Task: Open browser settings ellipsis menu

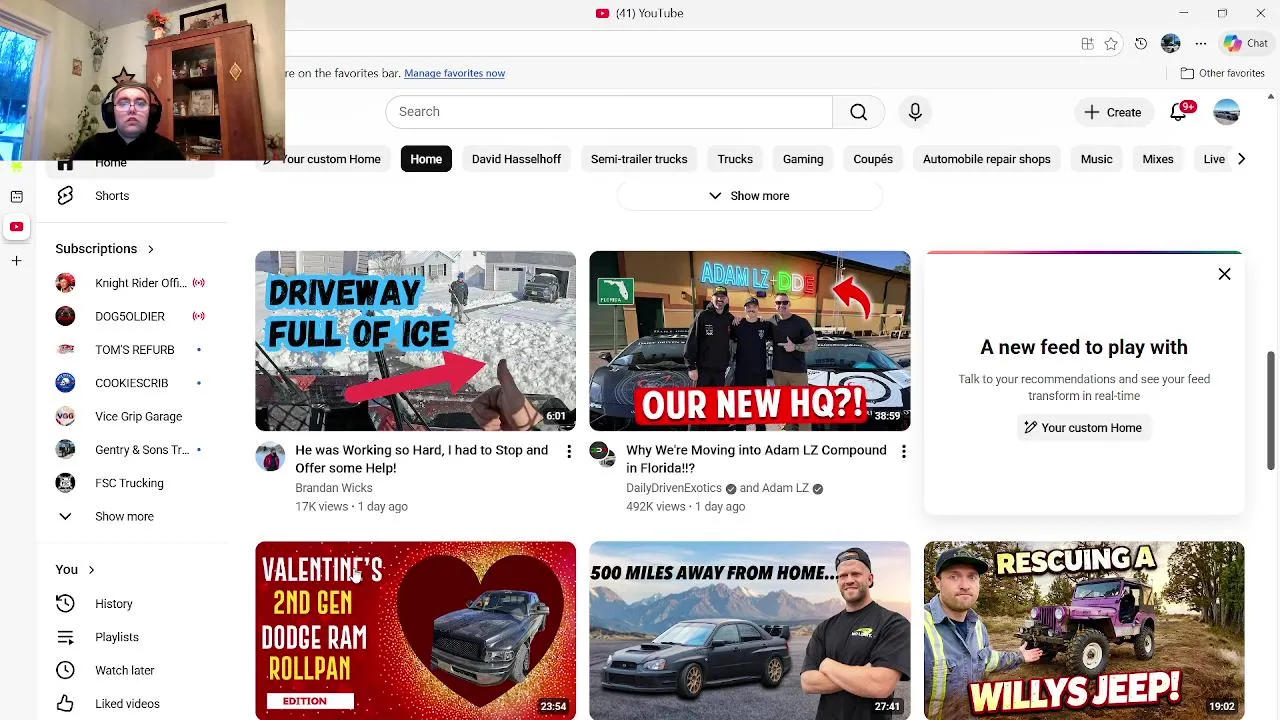Action: 1201,44
